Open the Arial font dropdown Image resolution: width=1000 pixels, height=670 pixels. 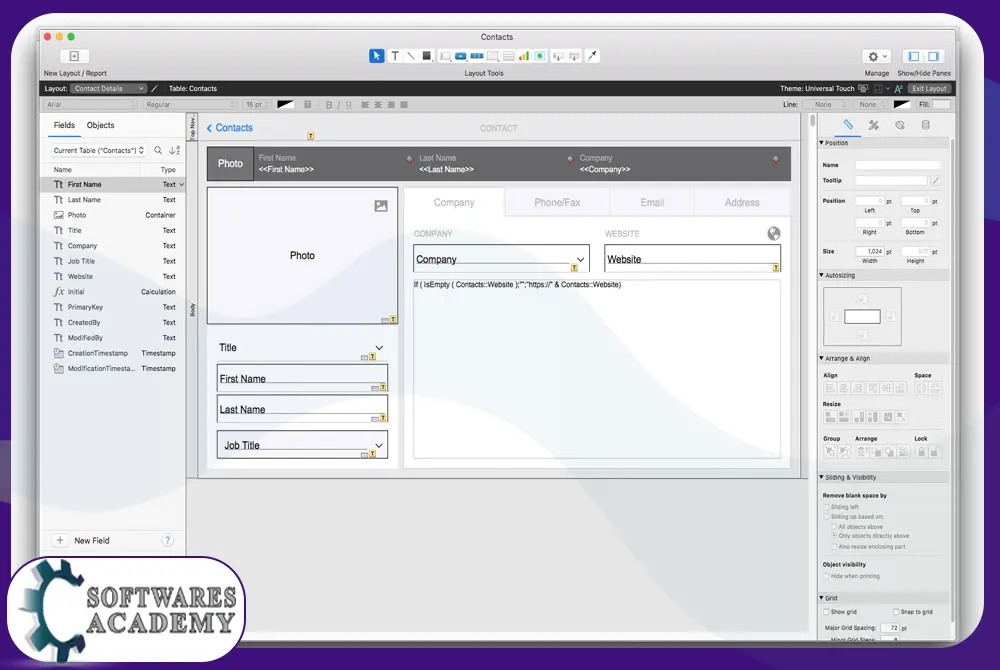point(91,105)
